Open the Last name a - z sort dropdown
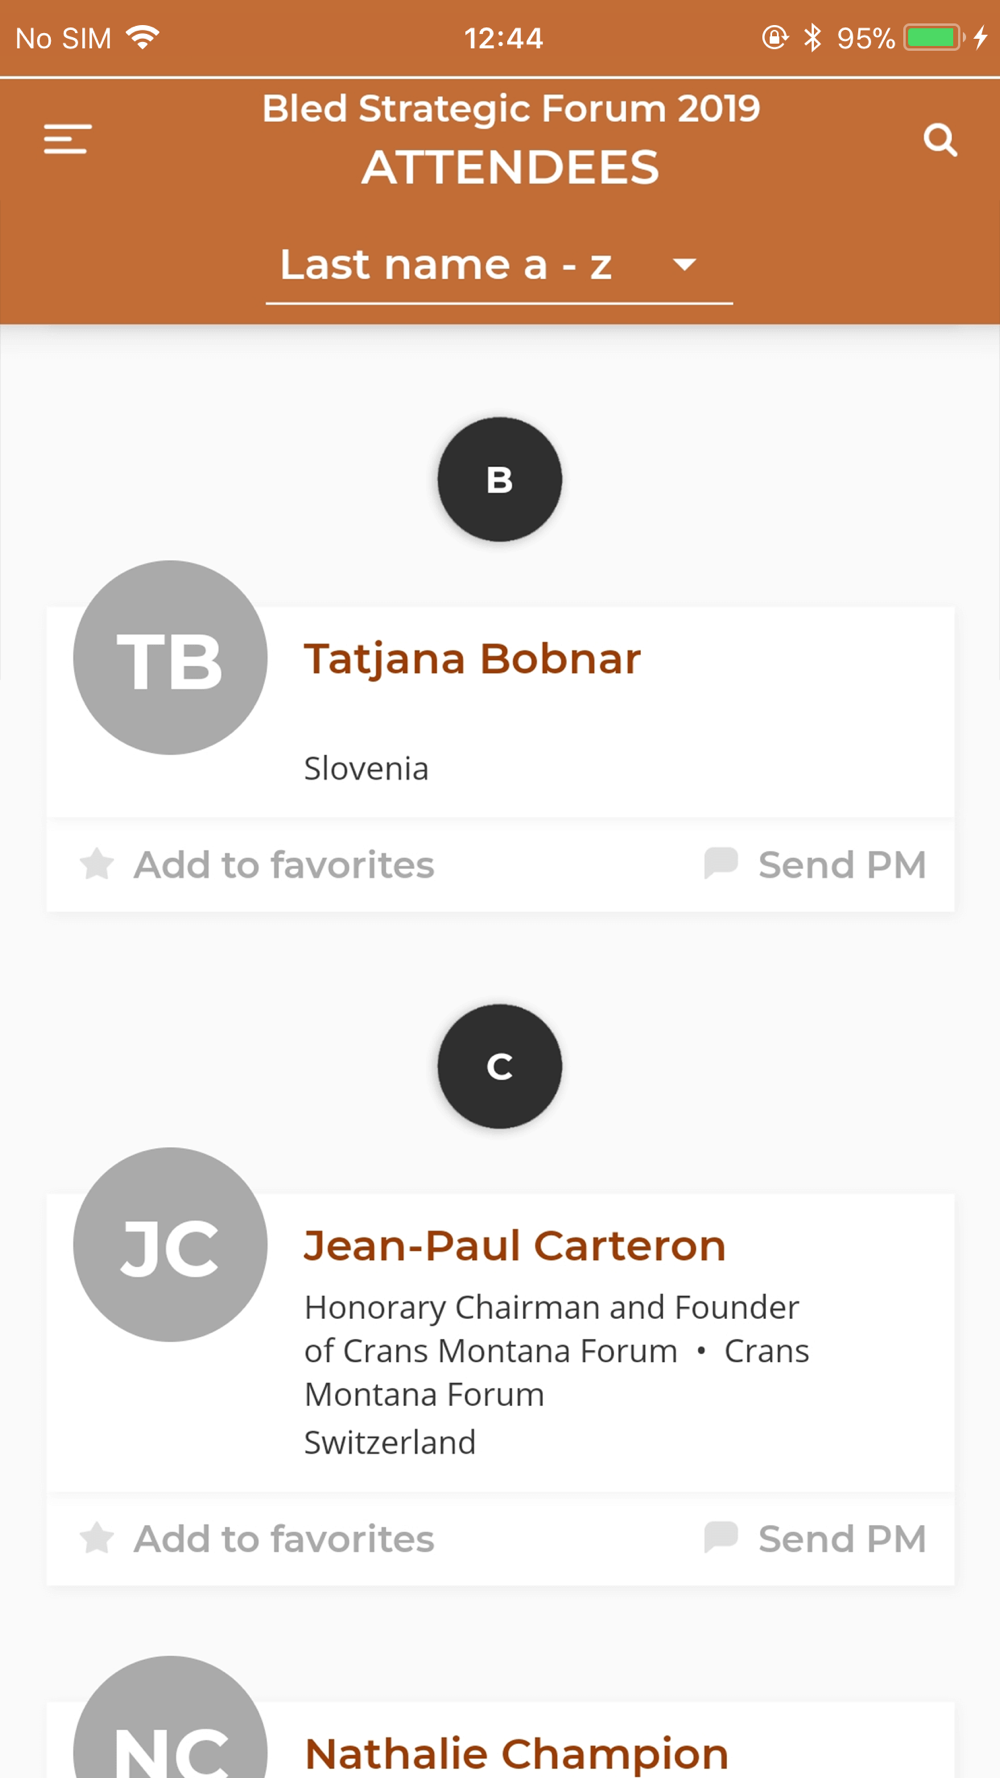 [499, 267]
